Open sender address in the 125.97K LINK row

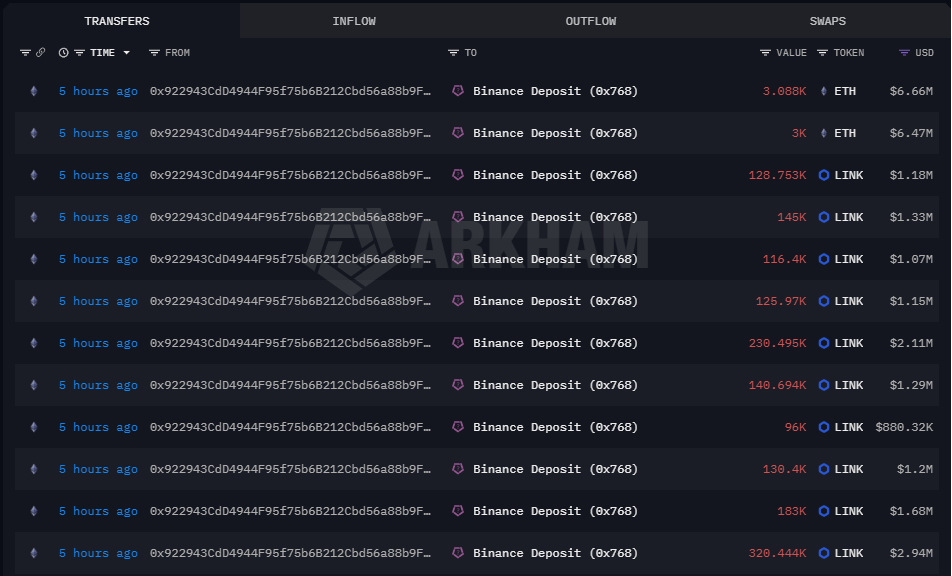pyautogui.click(x=290, y=301)
